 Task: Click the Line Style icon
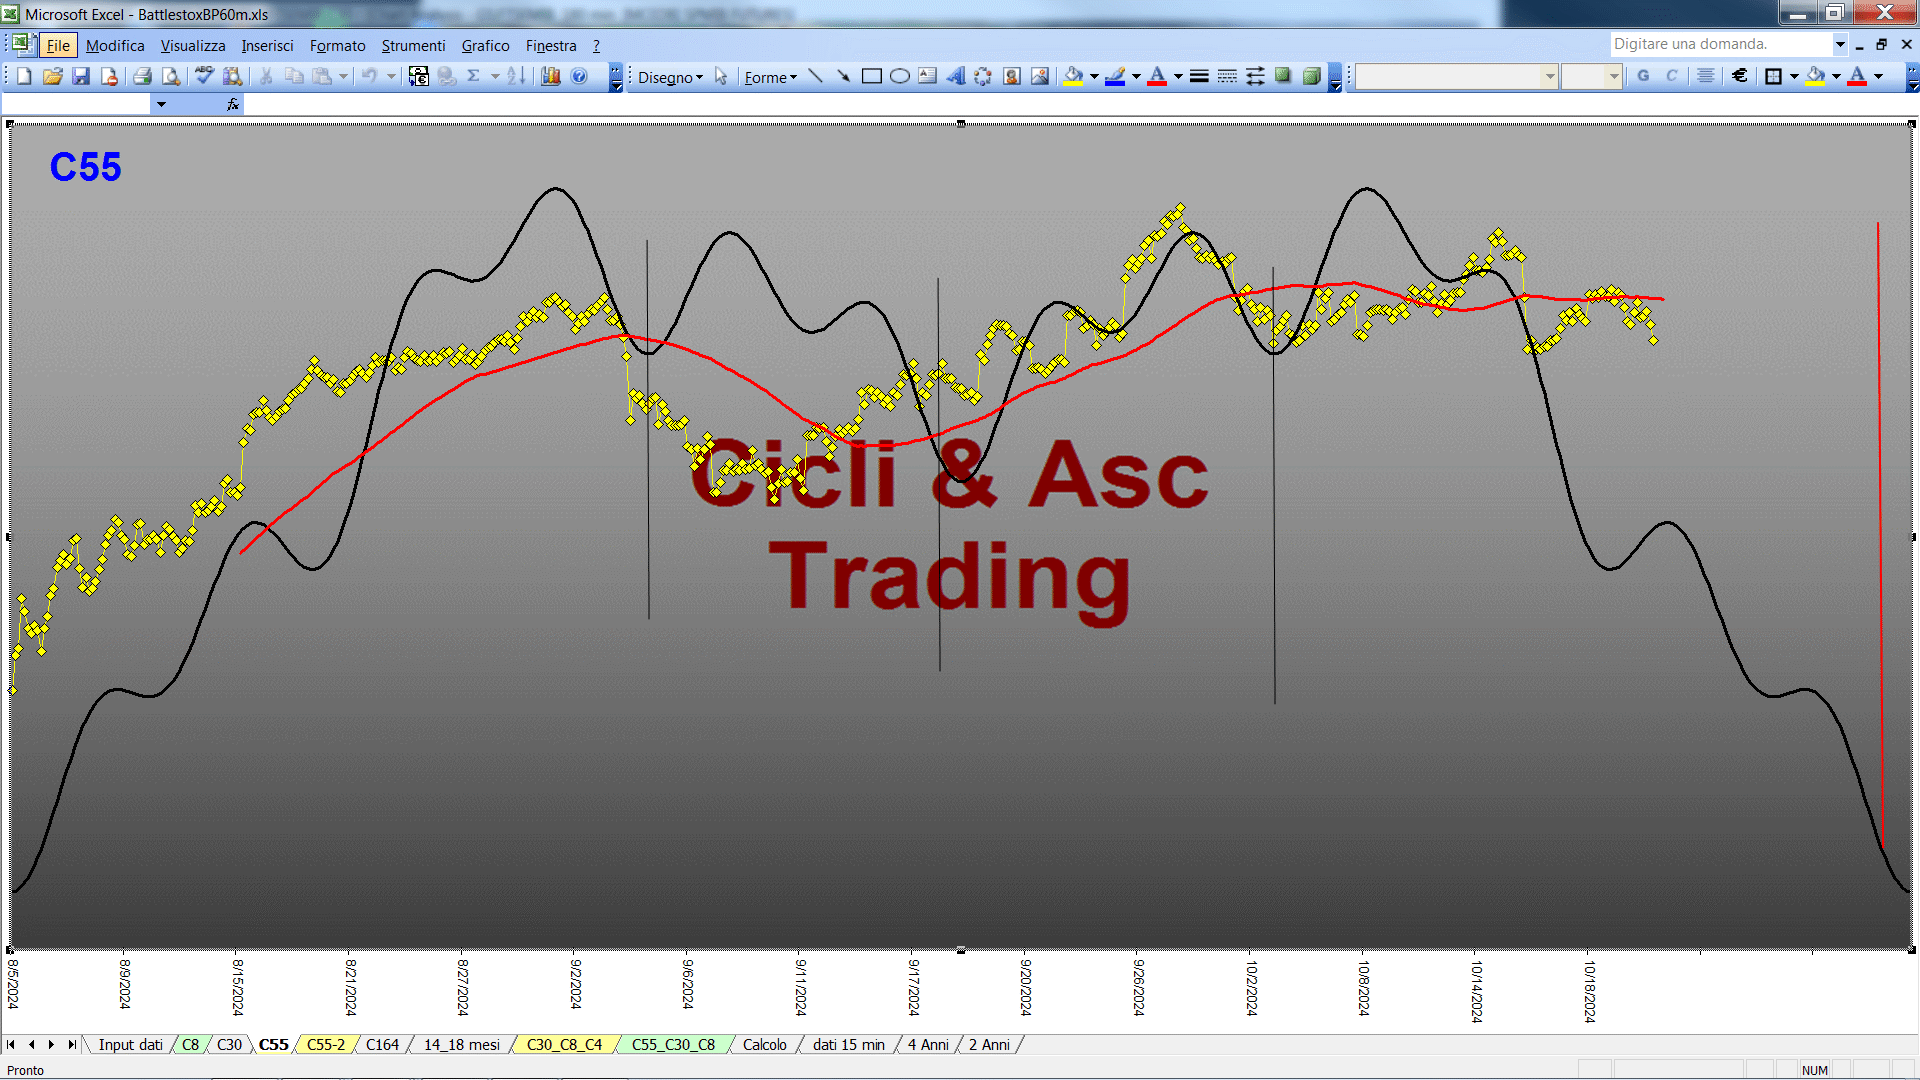[1199, 76]
